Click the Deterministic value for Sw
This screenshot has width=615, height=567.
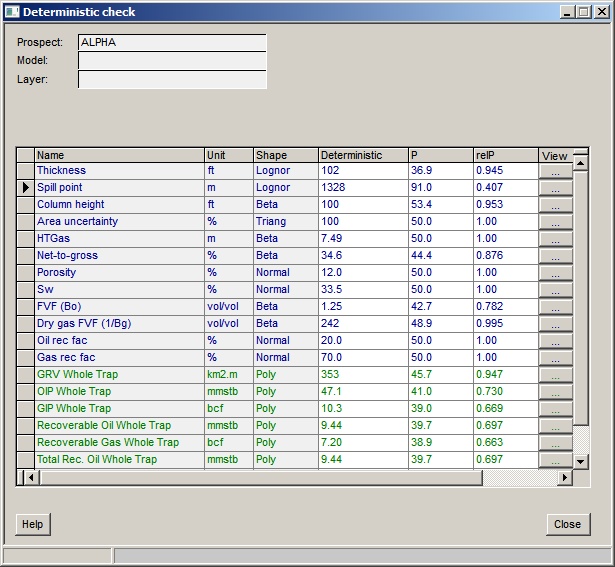[x=362, y=290]
